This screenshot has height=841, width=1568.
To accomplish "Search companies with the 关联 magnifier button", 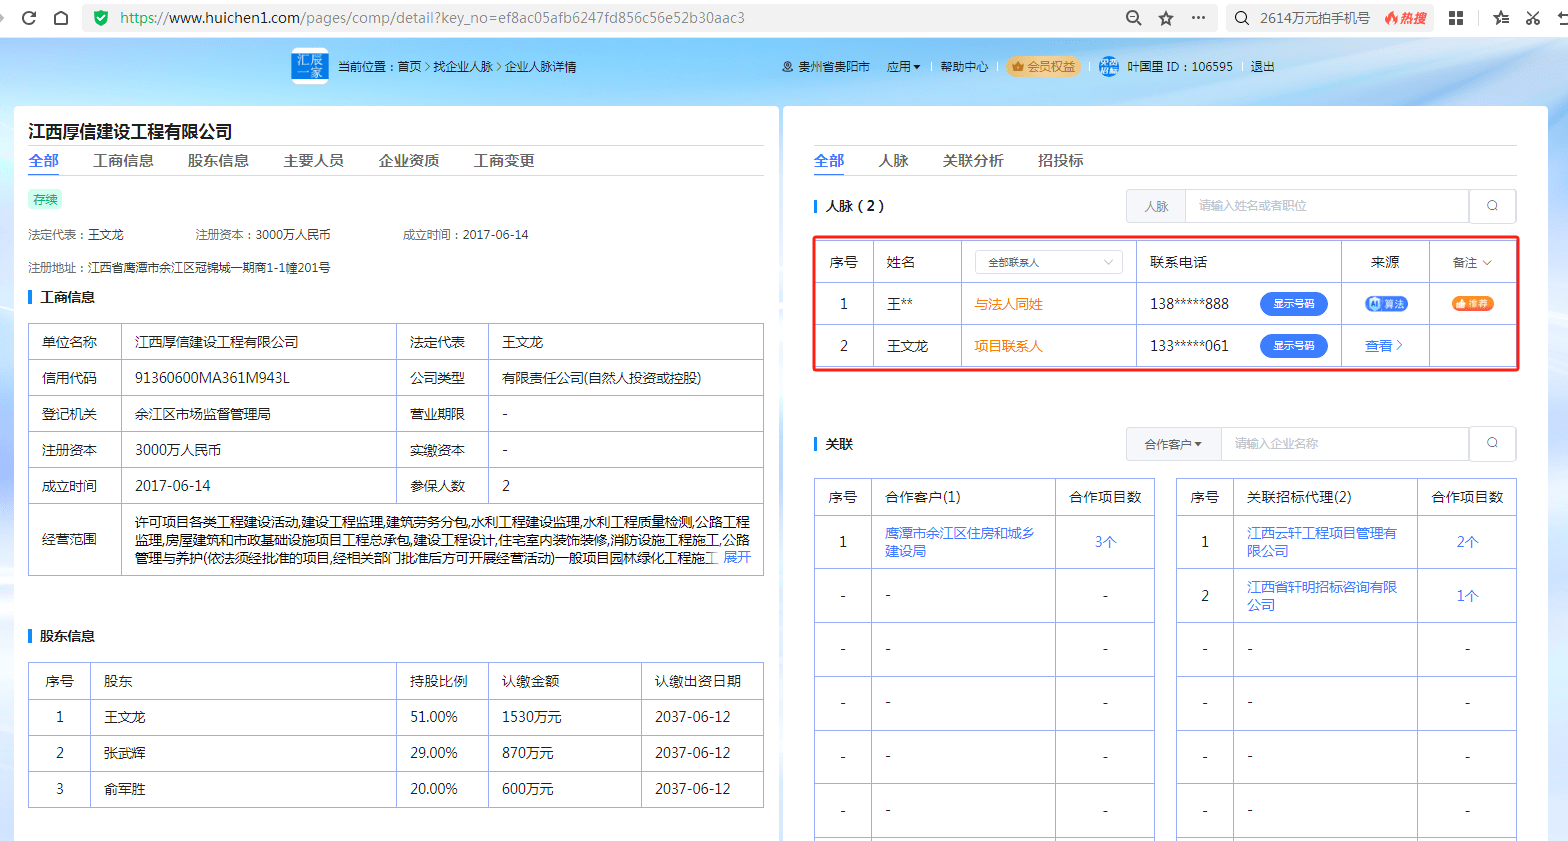I will coord(1492,443).
